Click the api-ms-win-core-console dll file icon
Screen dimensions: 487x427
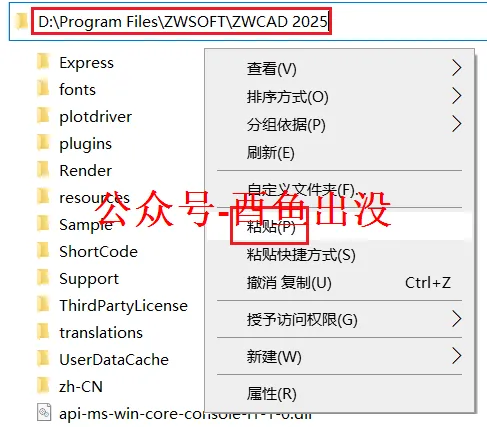pos(44,413)
